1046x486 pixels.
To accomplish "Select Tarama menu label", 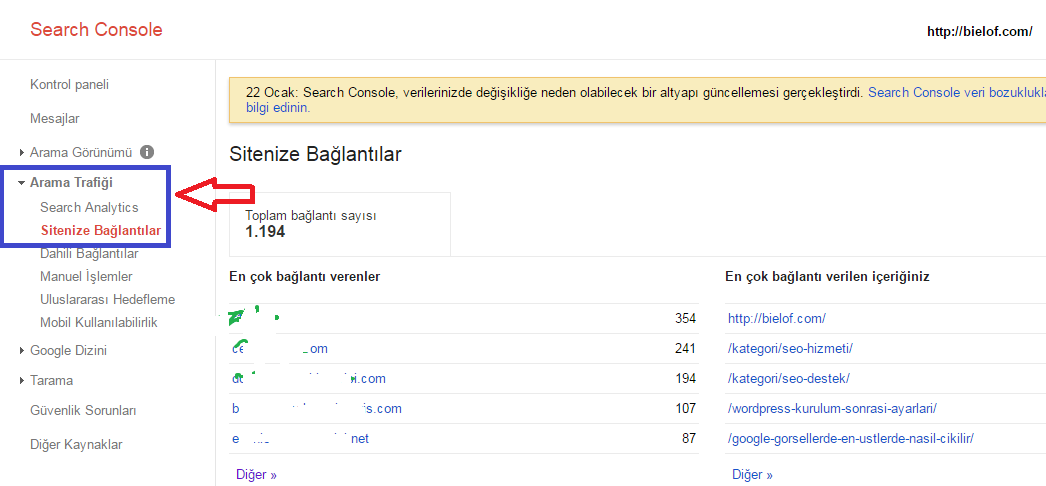I will click(x=51, y=381).
